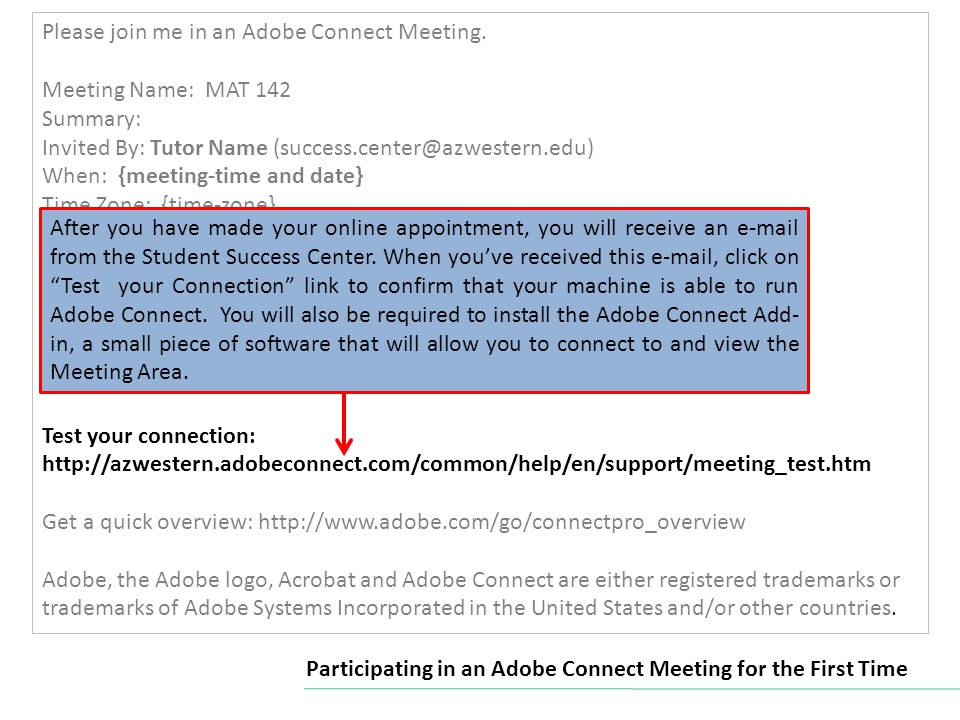The image size is (960, 720).
Task: Click 'Student Success Center' in the callout
Action: (x=258, y=257)
